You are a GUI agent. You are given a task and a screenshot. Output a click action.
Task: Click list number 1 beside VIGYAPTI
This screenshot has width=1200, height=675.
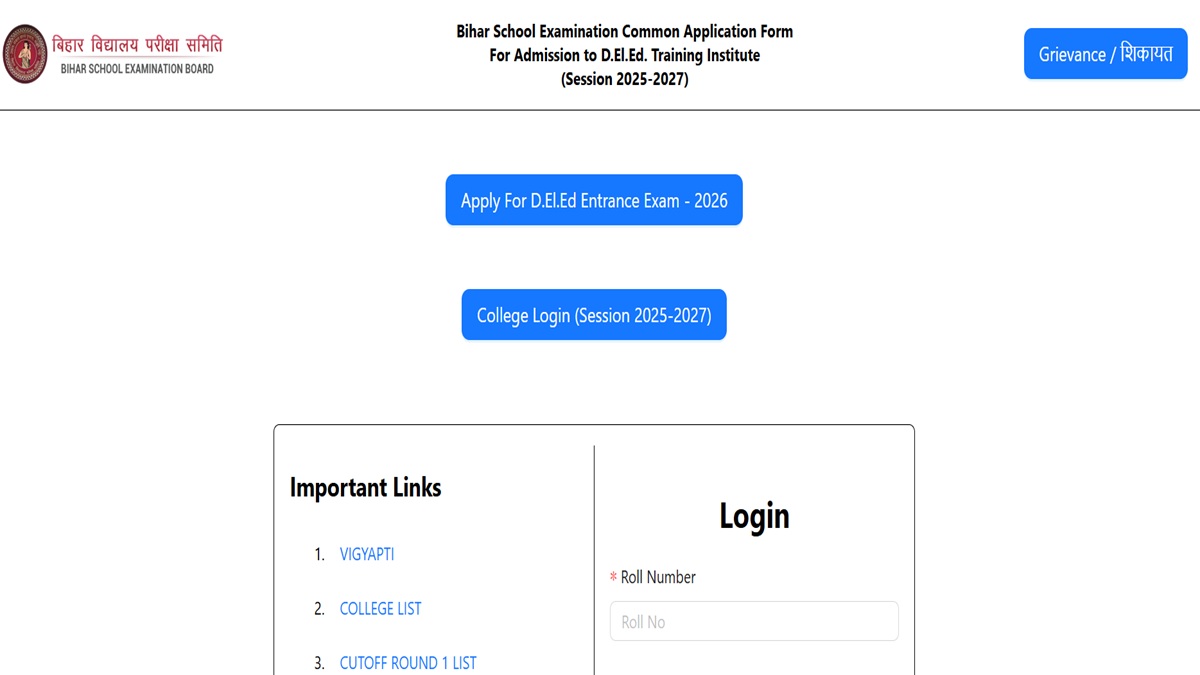pyautogui.click(x=319, y=554)
